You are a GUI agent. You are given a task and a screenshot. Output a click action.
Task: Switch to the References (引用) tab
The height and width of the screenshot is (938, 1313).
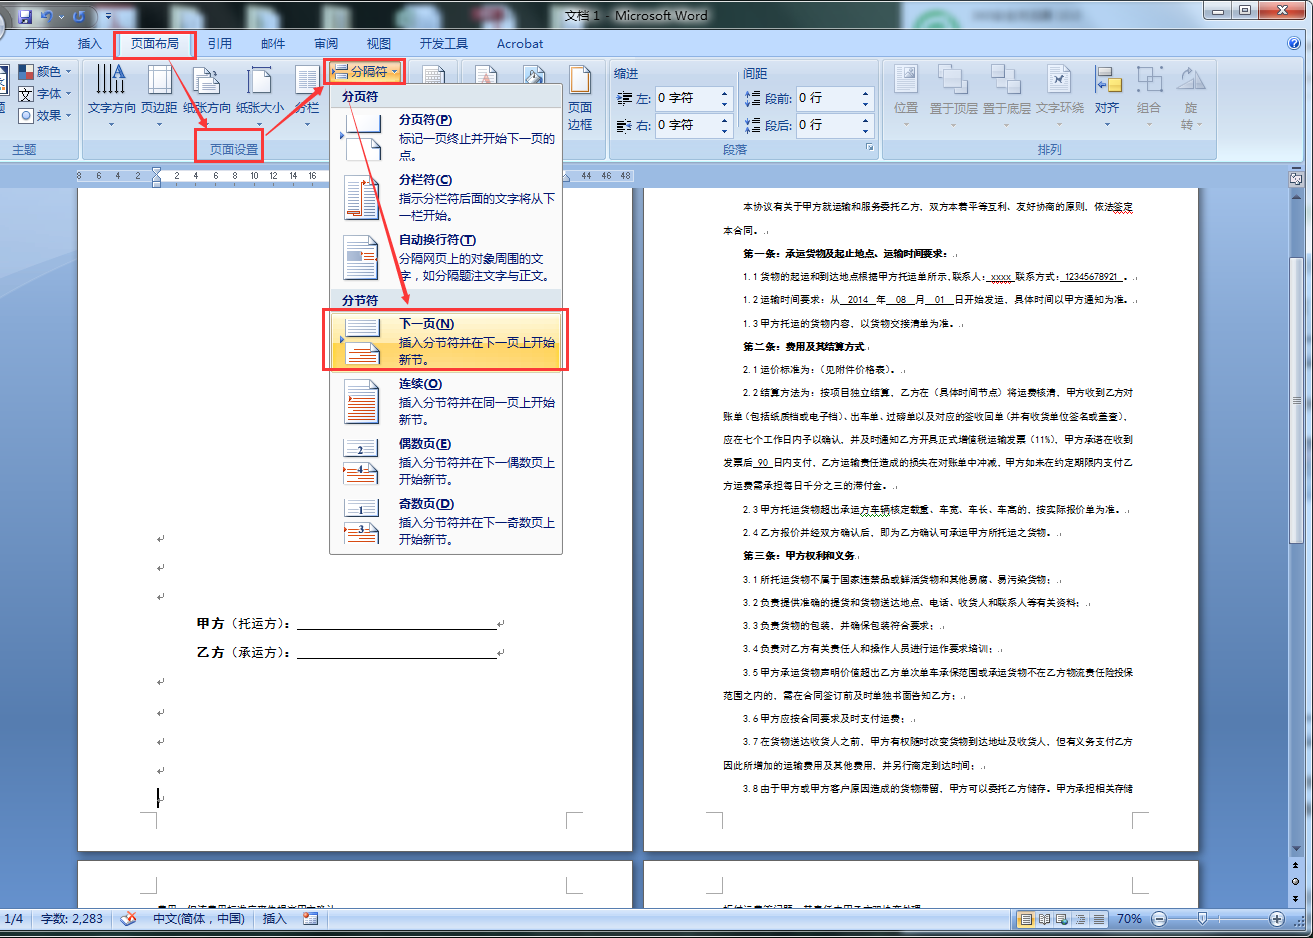(x=220, y=44)
